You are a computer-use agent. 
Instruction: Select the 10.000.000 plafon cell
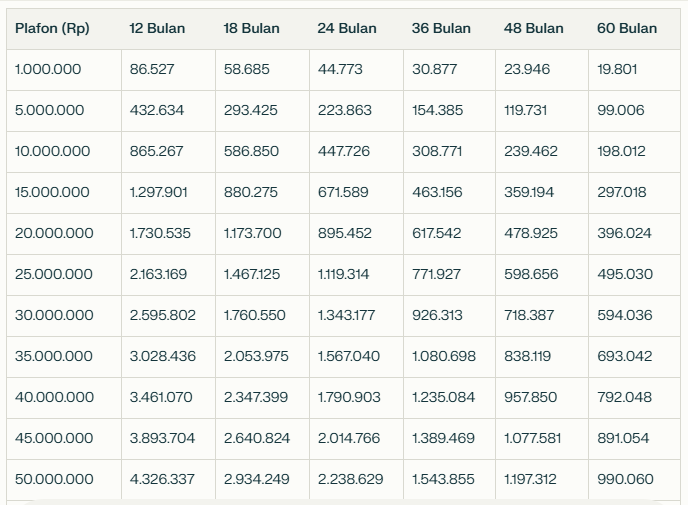(x=52, y=151)
